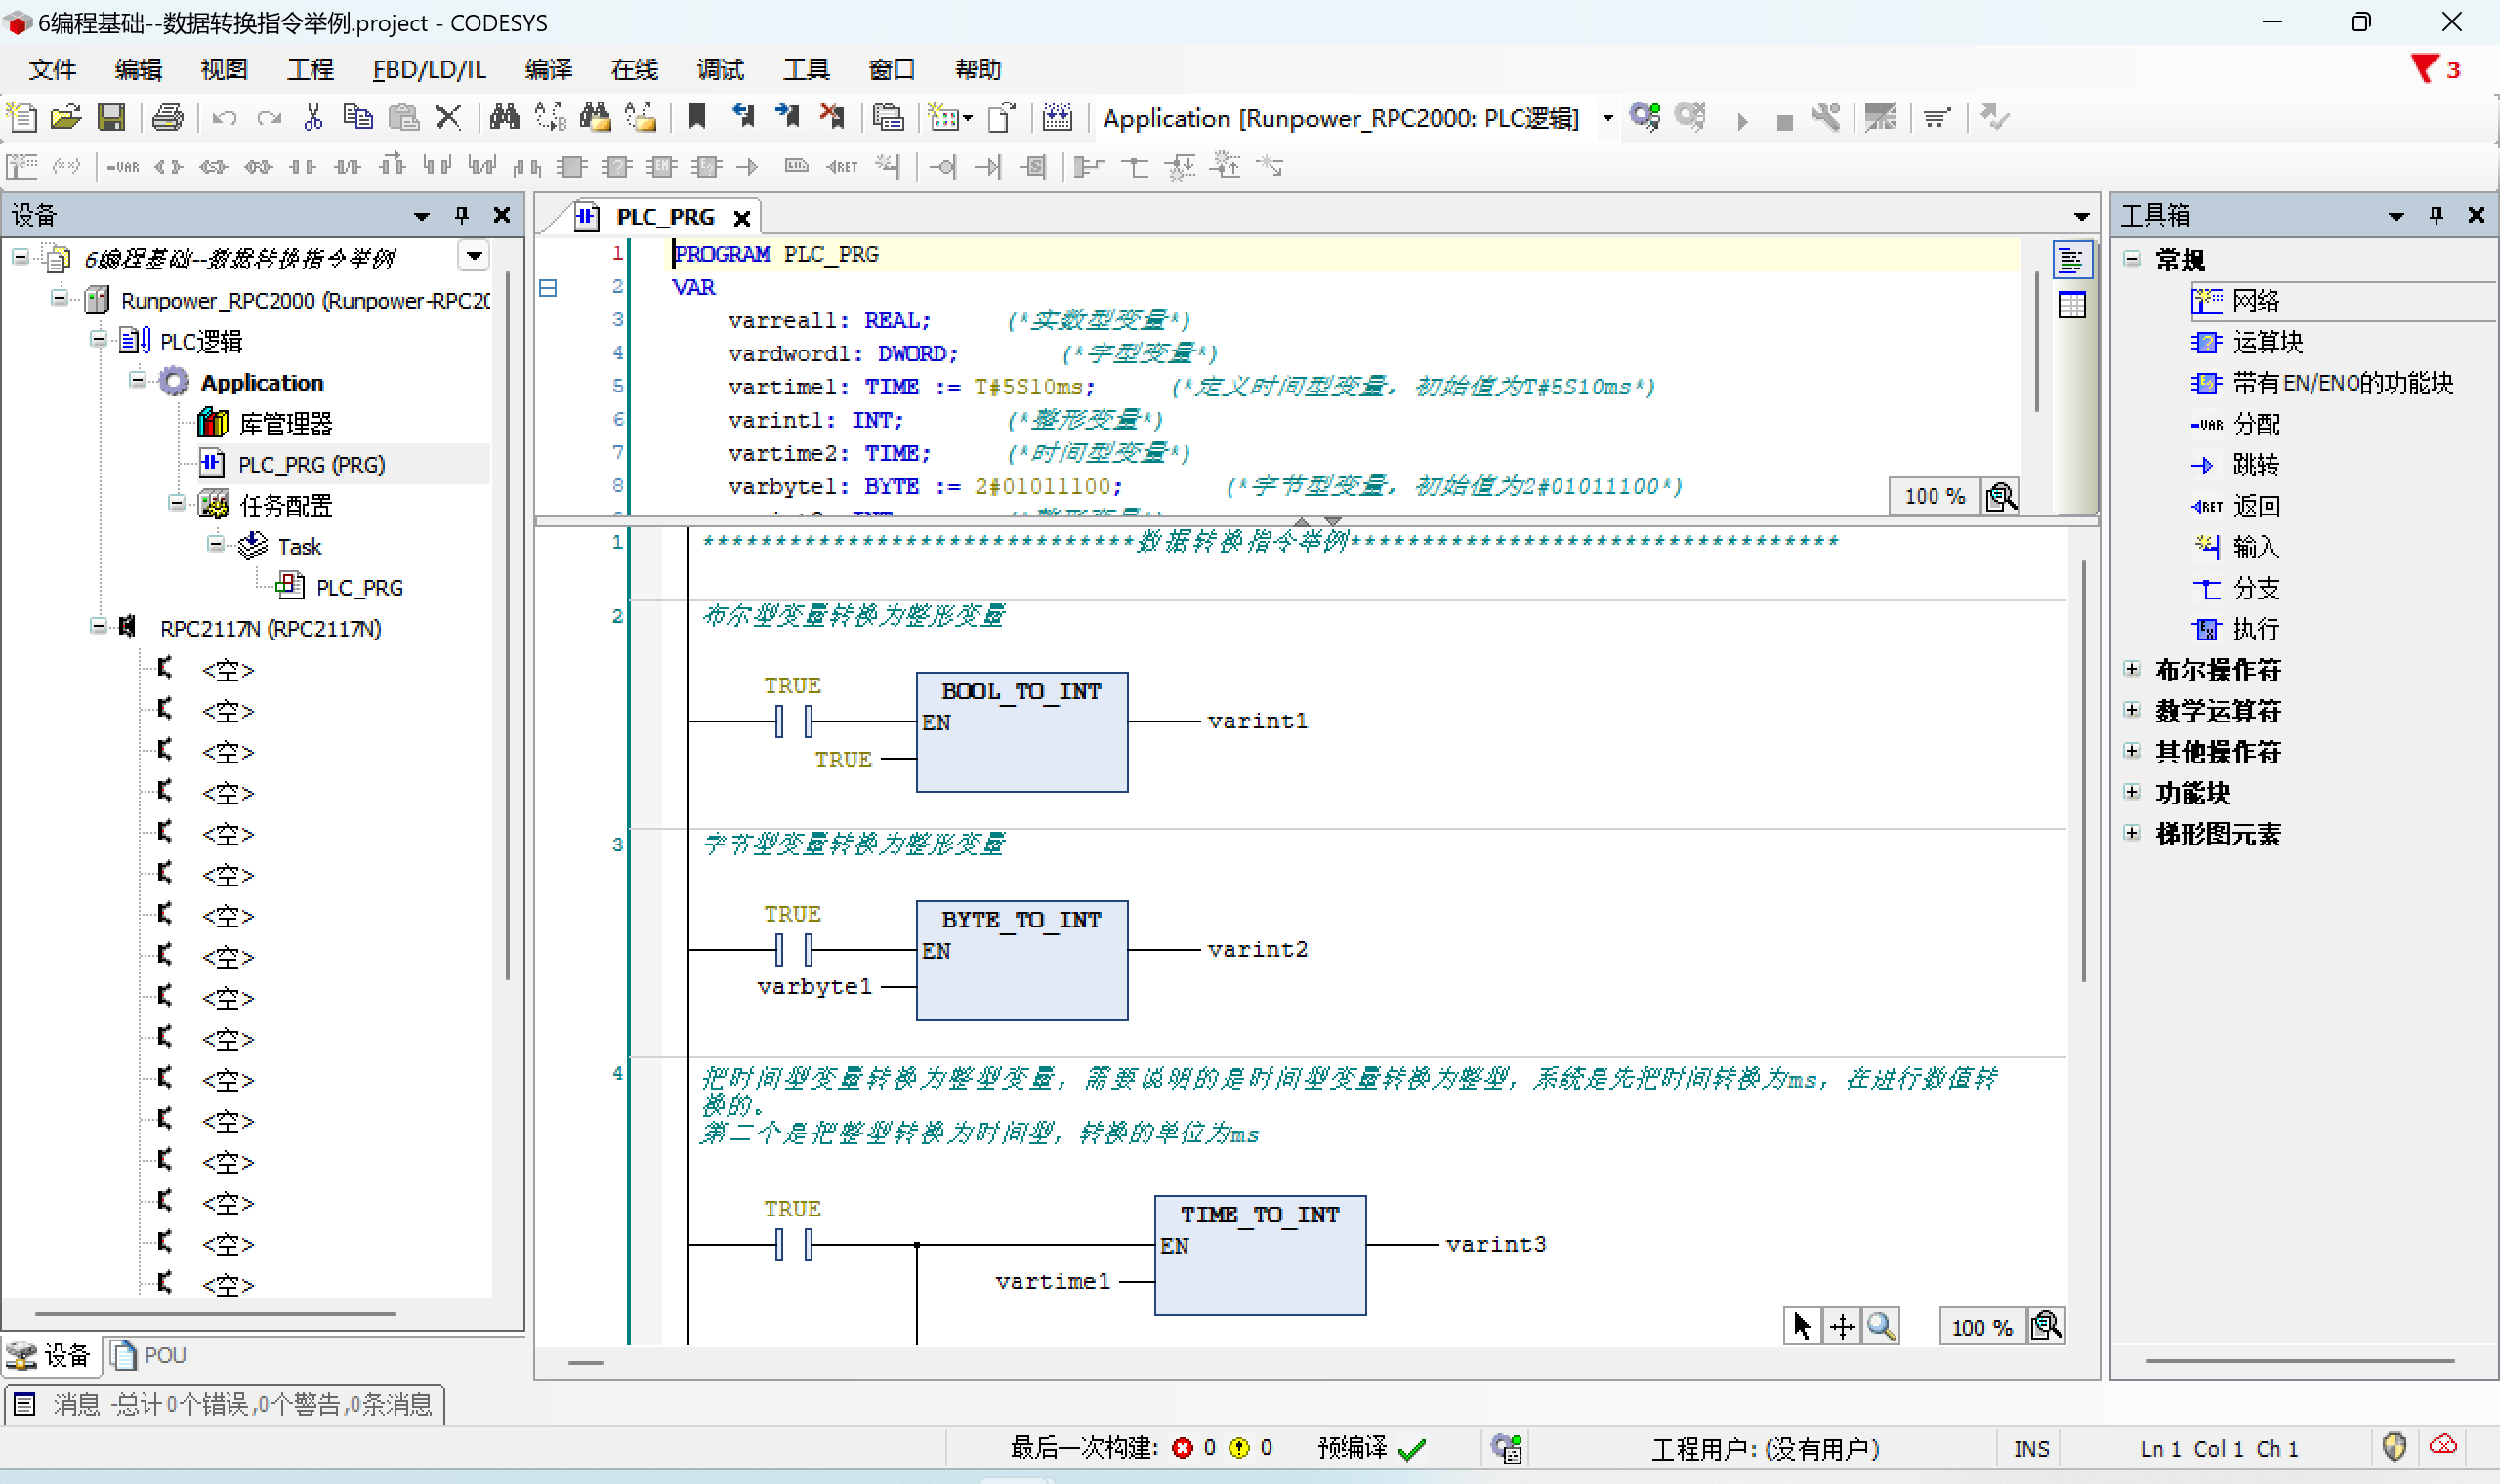This screenshot has height=1484, width=2500.
Task: Click the zoom magnifier icon in declaration pane
Action: point(2001,497)
